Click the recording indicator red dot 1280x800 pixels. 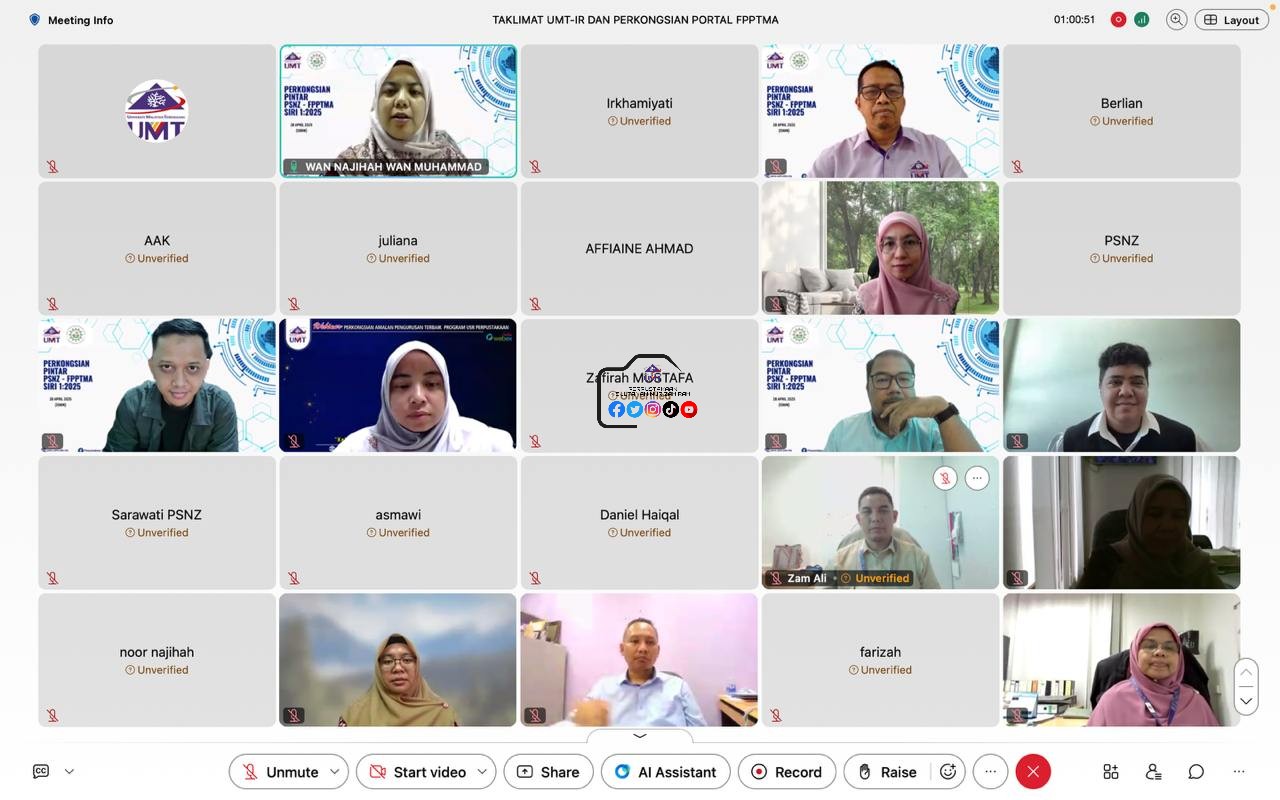tap(1118, 19)
